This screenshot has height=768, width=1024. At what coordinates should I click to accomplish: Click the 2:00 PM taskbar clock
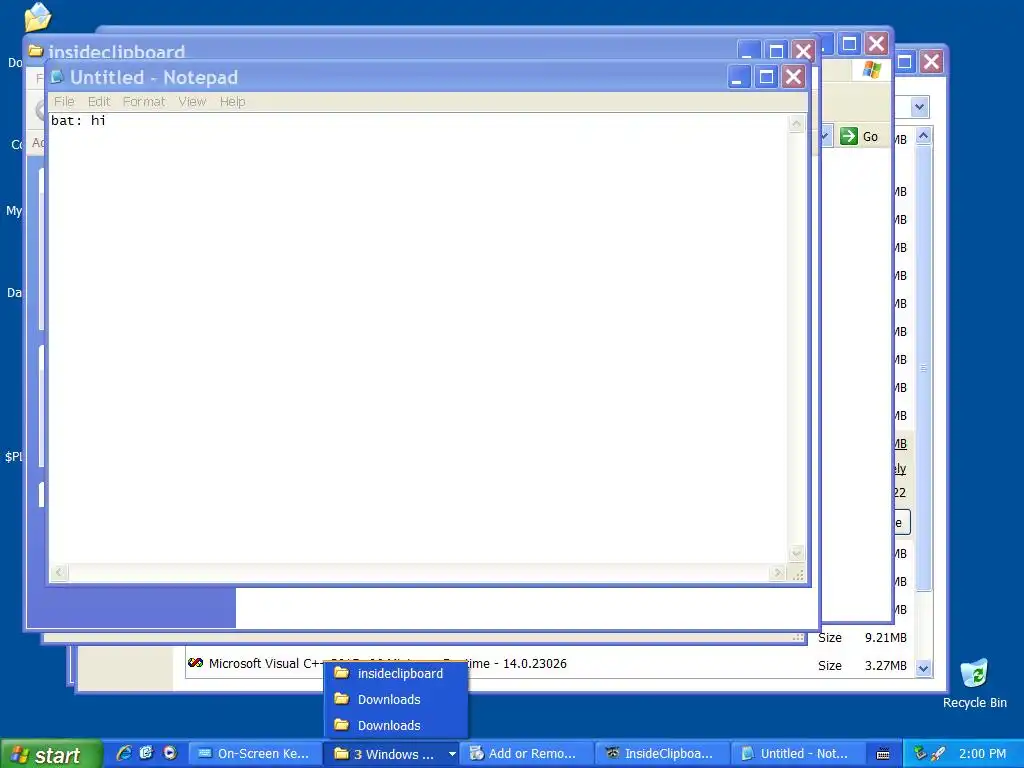point(982,754)
